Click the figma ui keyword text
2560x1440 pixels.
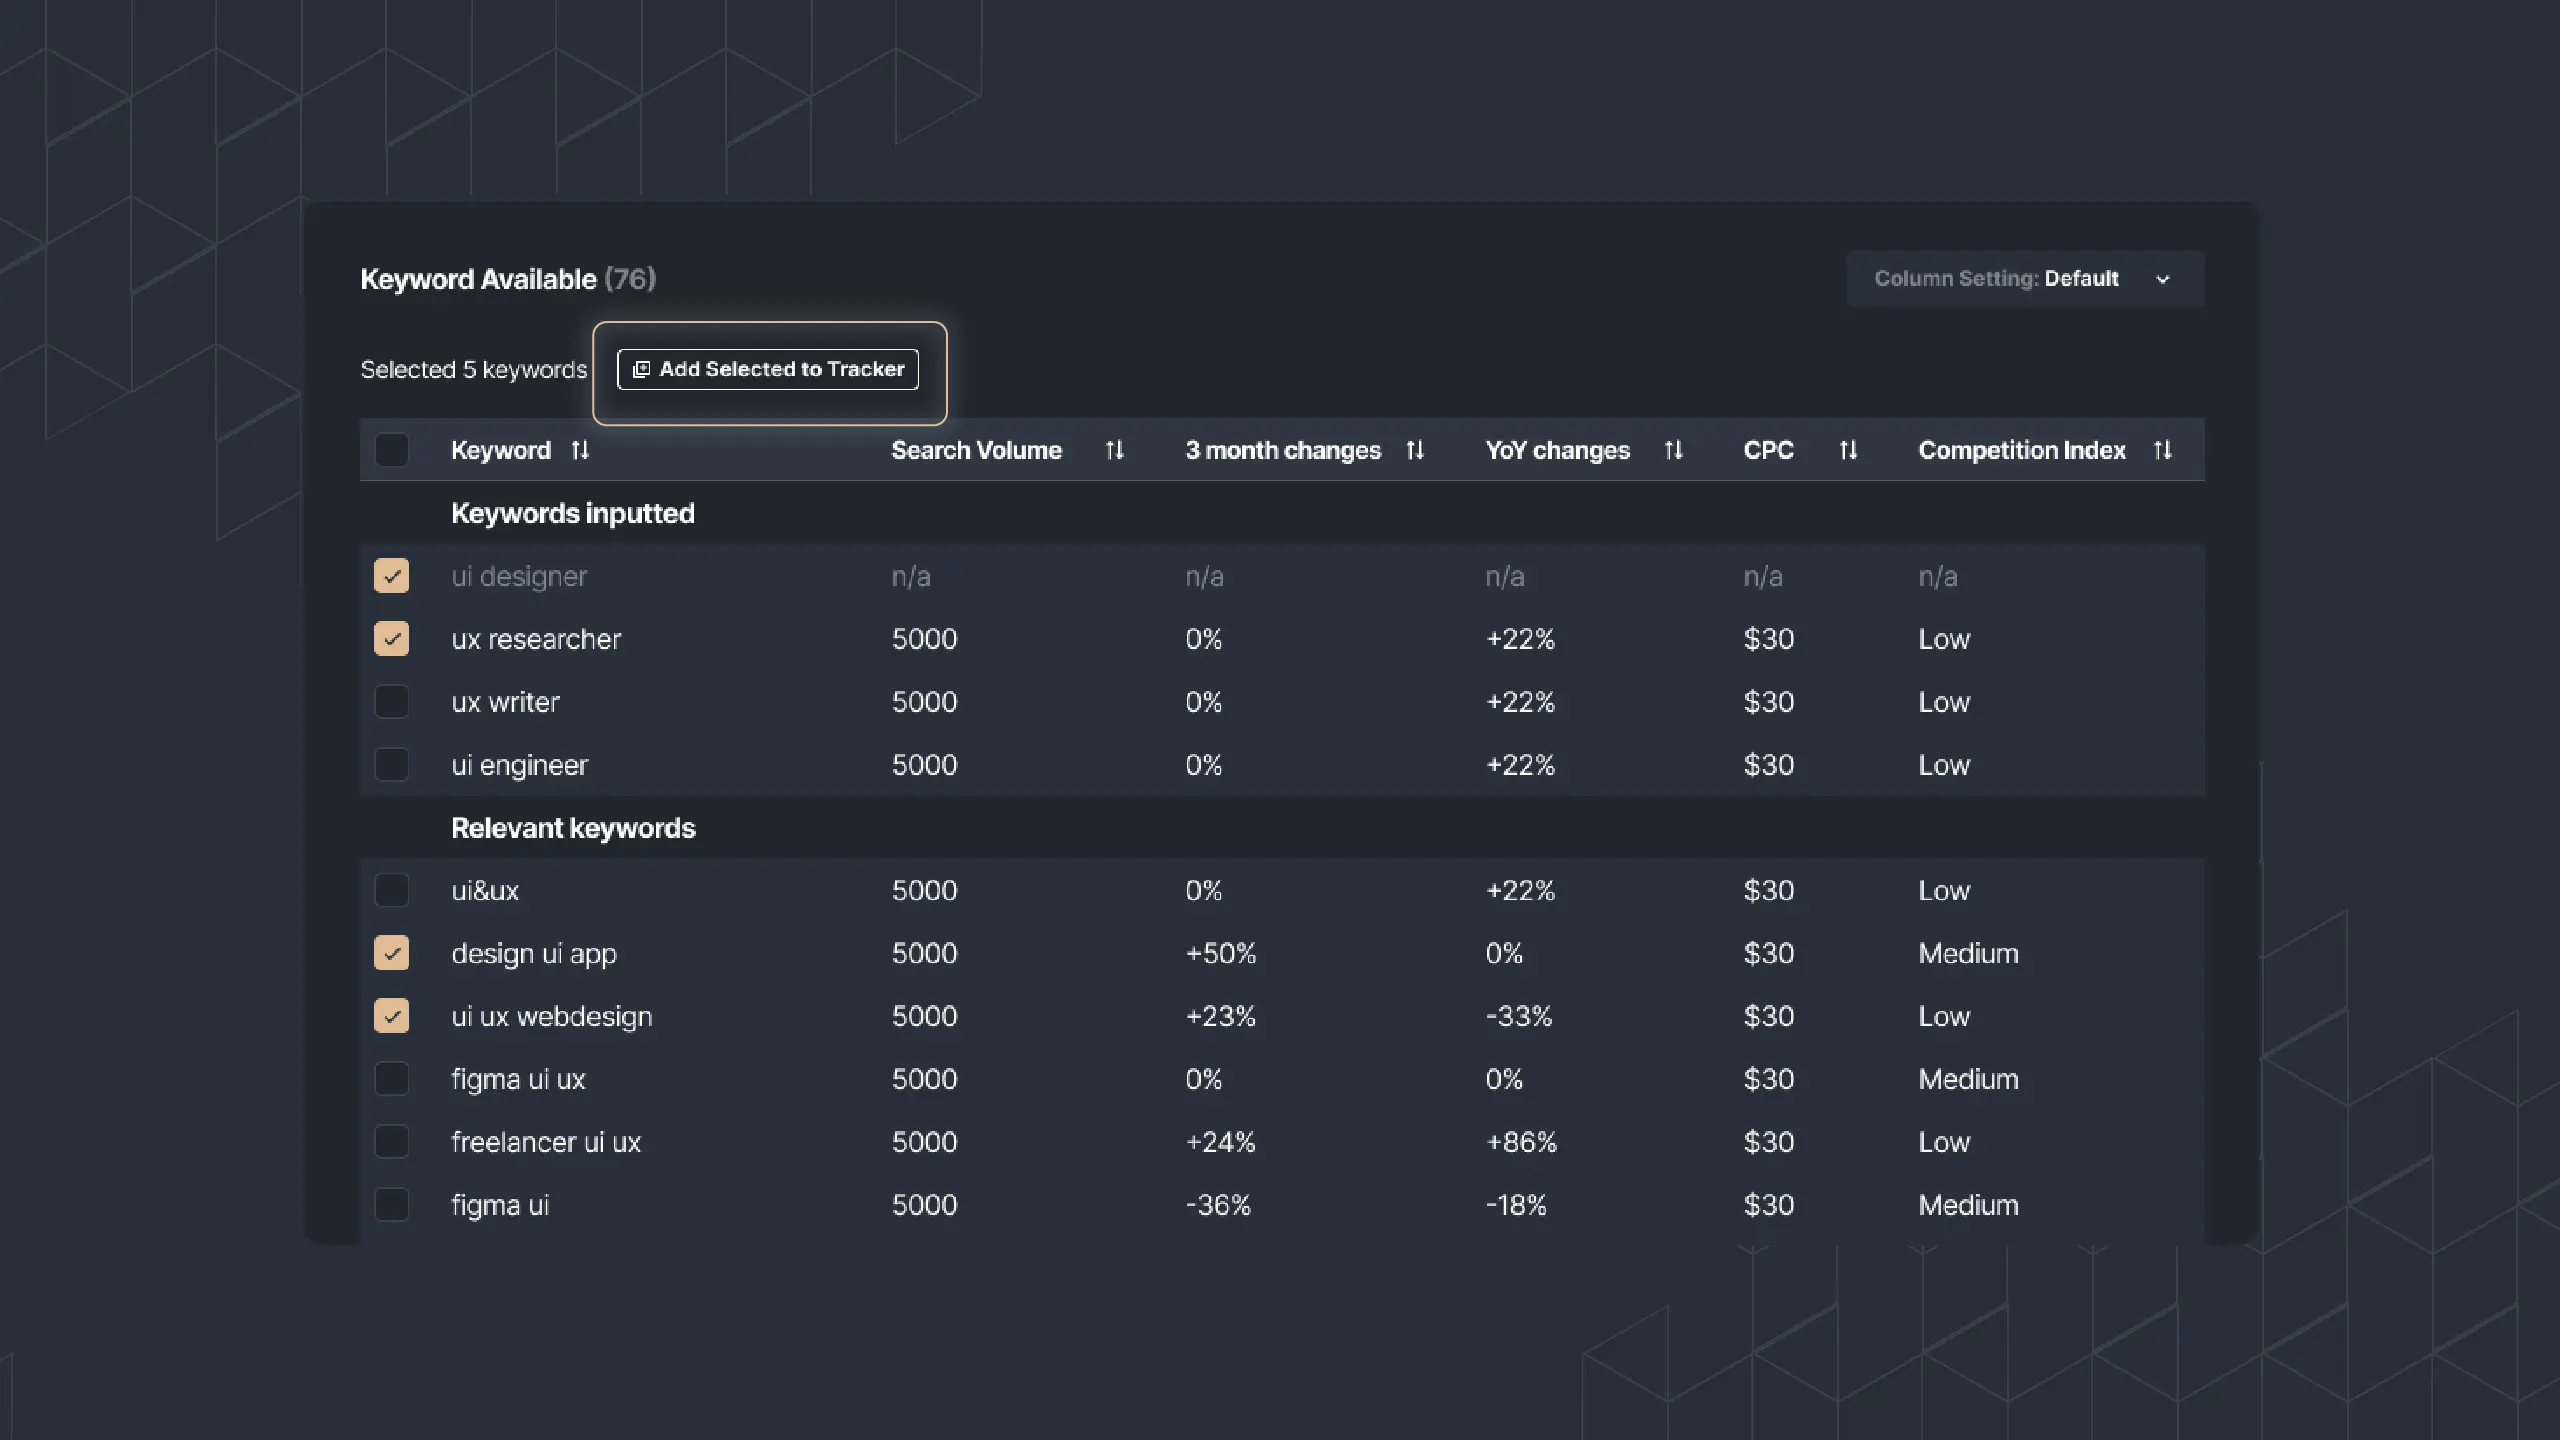pyautogui.click(x=500, y=1205)
